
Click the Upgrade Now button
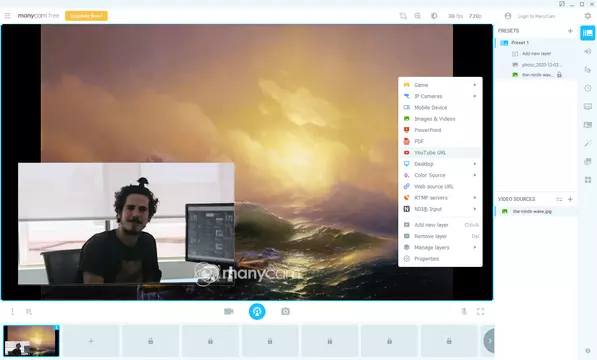[x=86, y=16]
